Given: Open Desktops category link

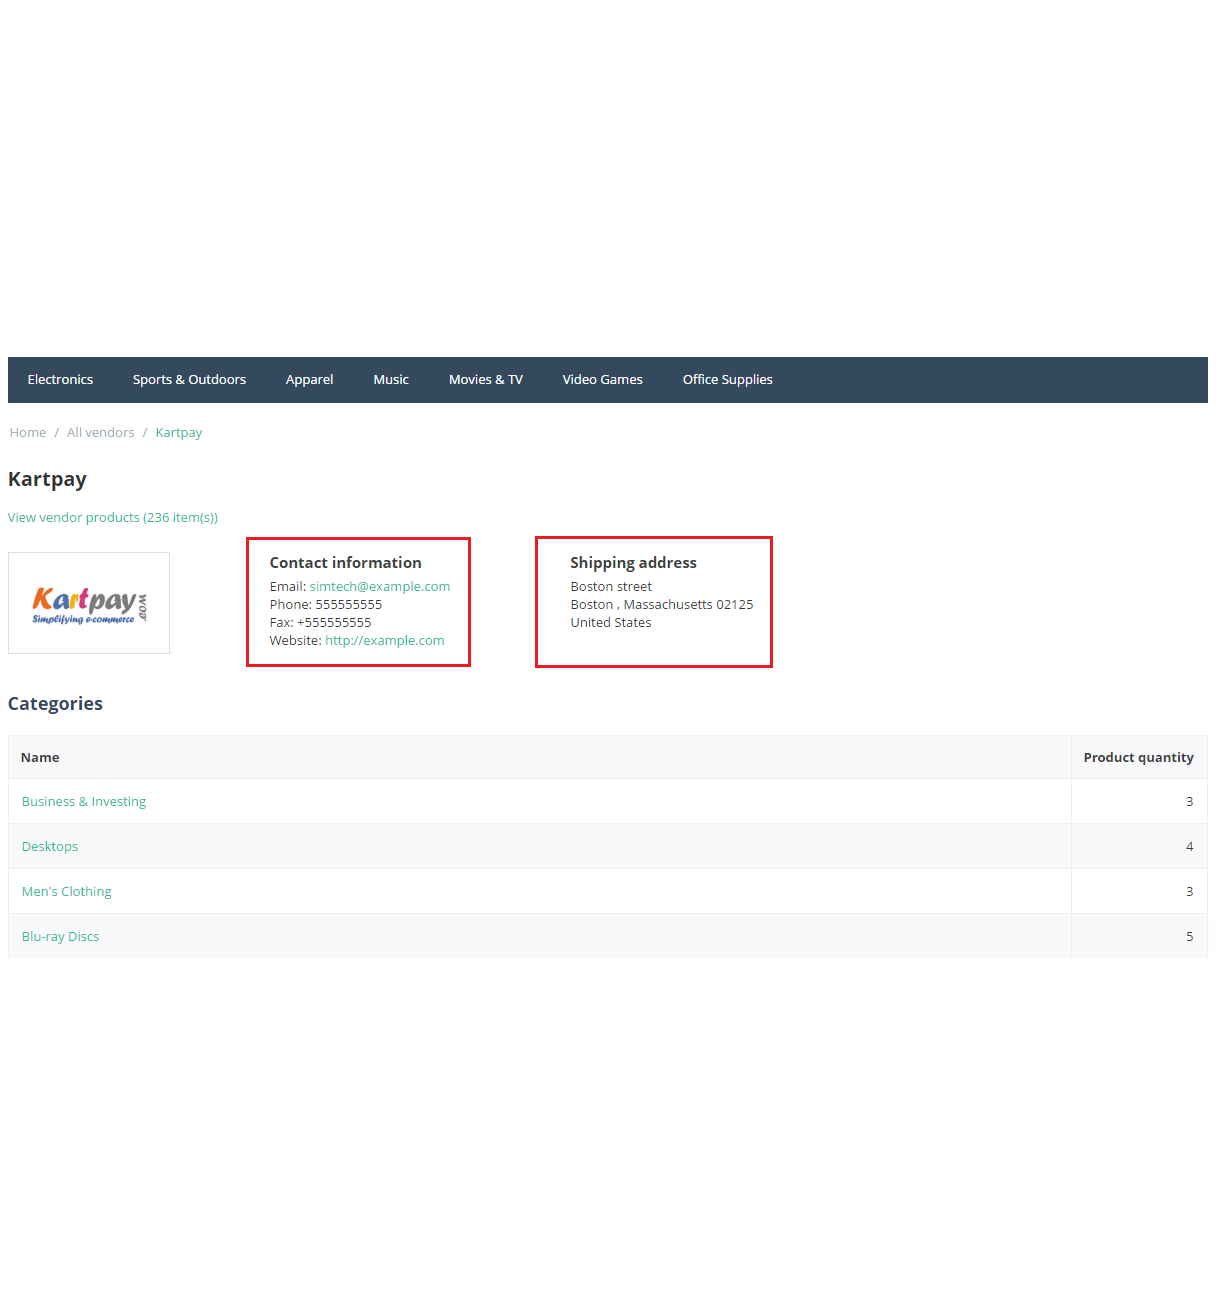Looking at the screenshot, I should [x=50, y=847].
